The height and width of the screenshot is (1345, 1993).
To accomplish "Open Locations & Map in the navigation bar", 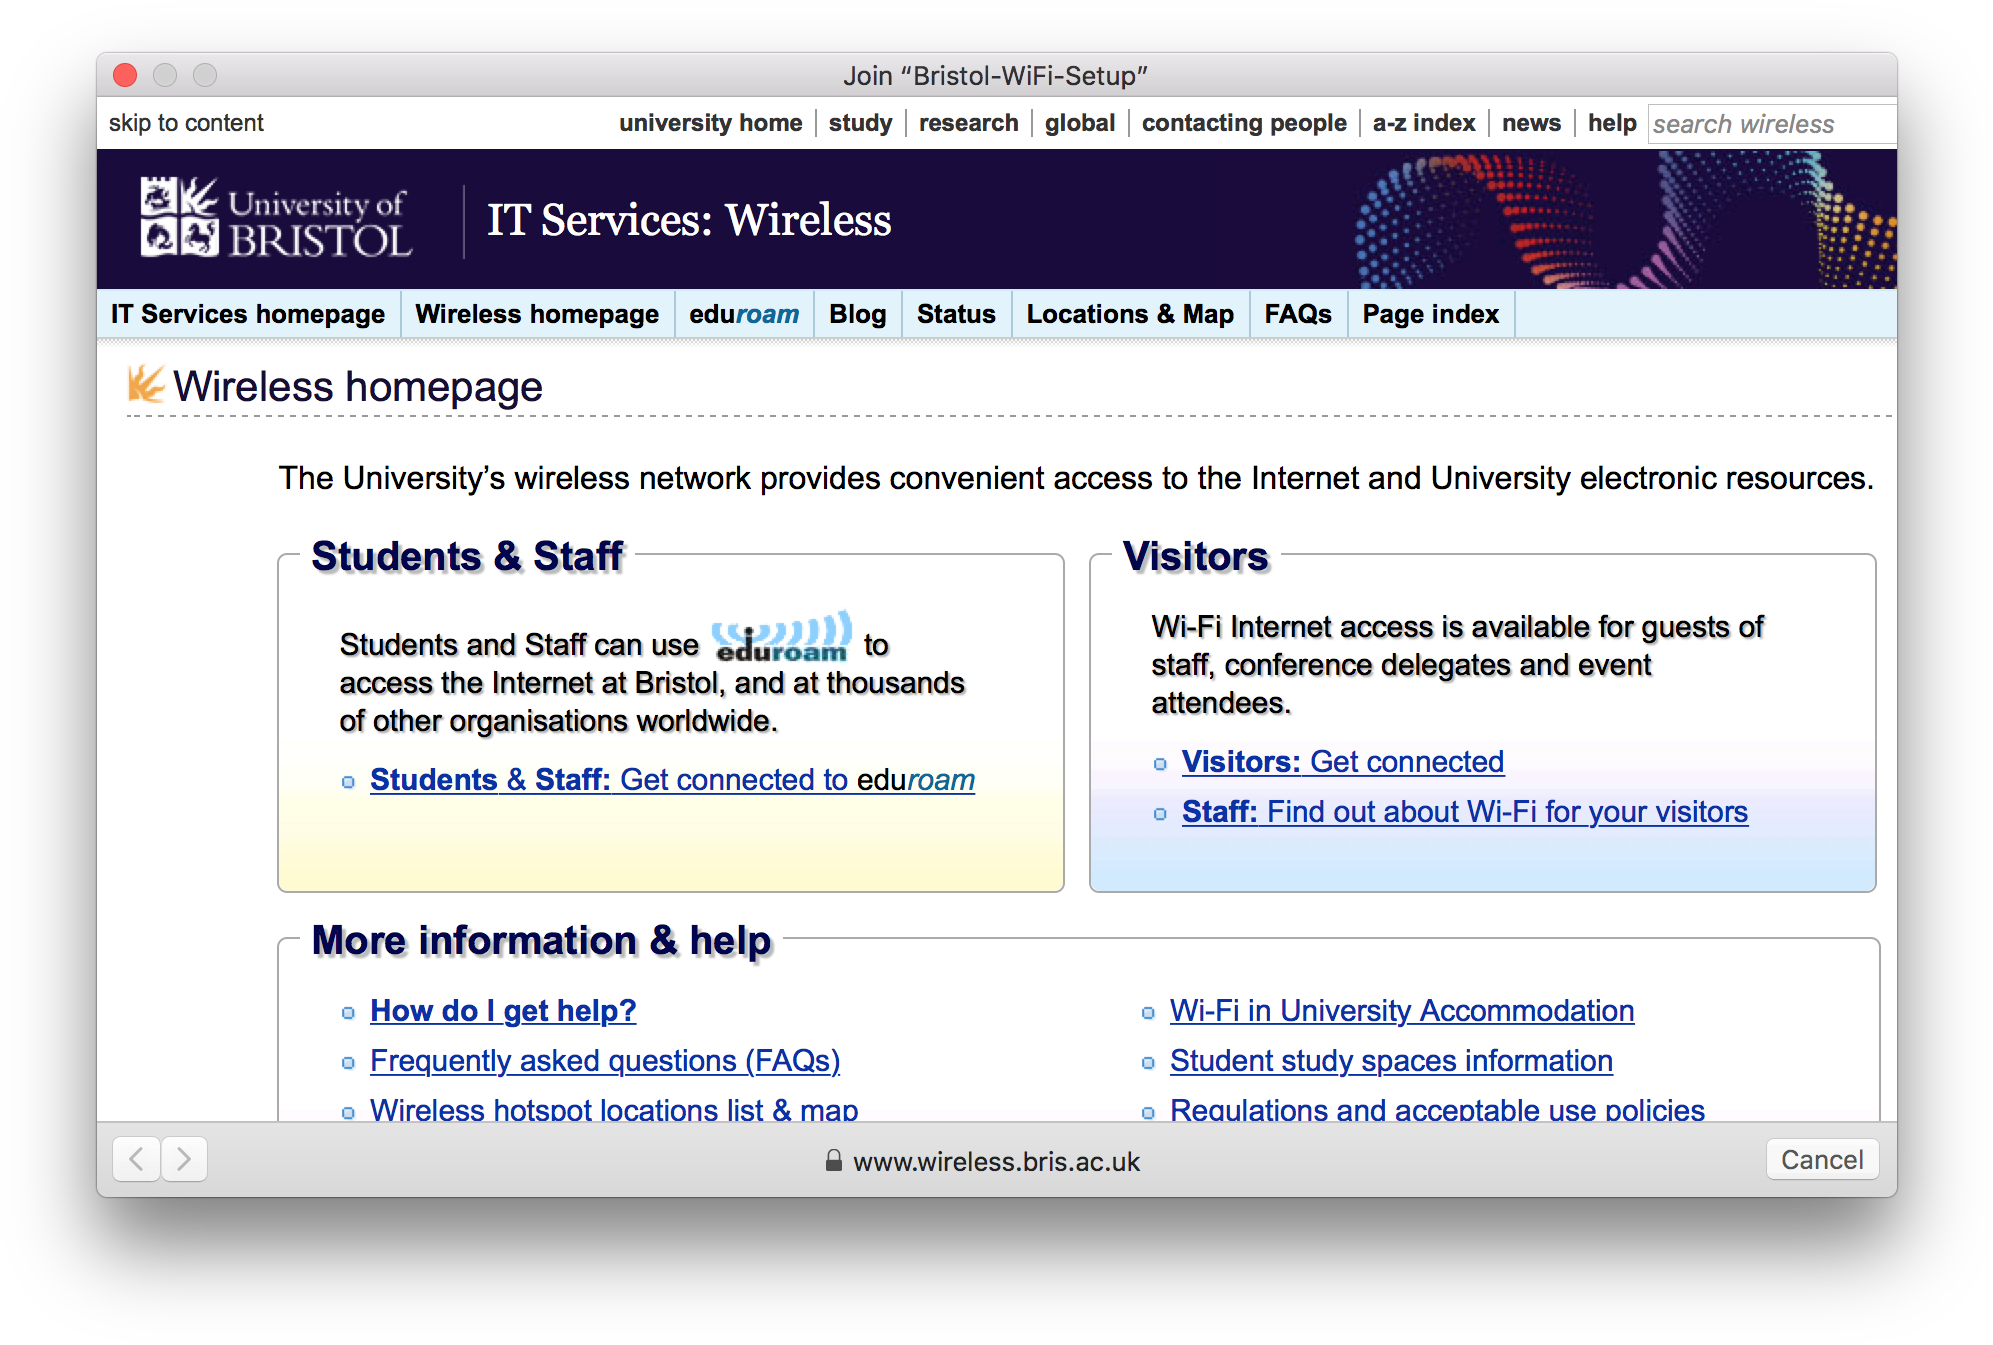I will click(x=1129, y=313).
